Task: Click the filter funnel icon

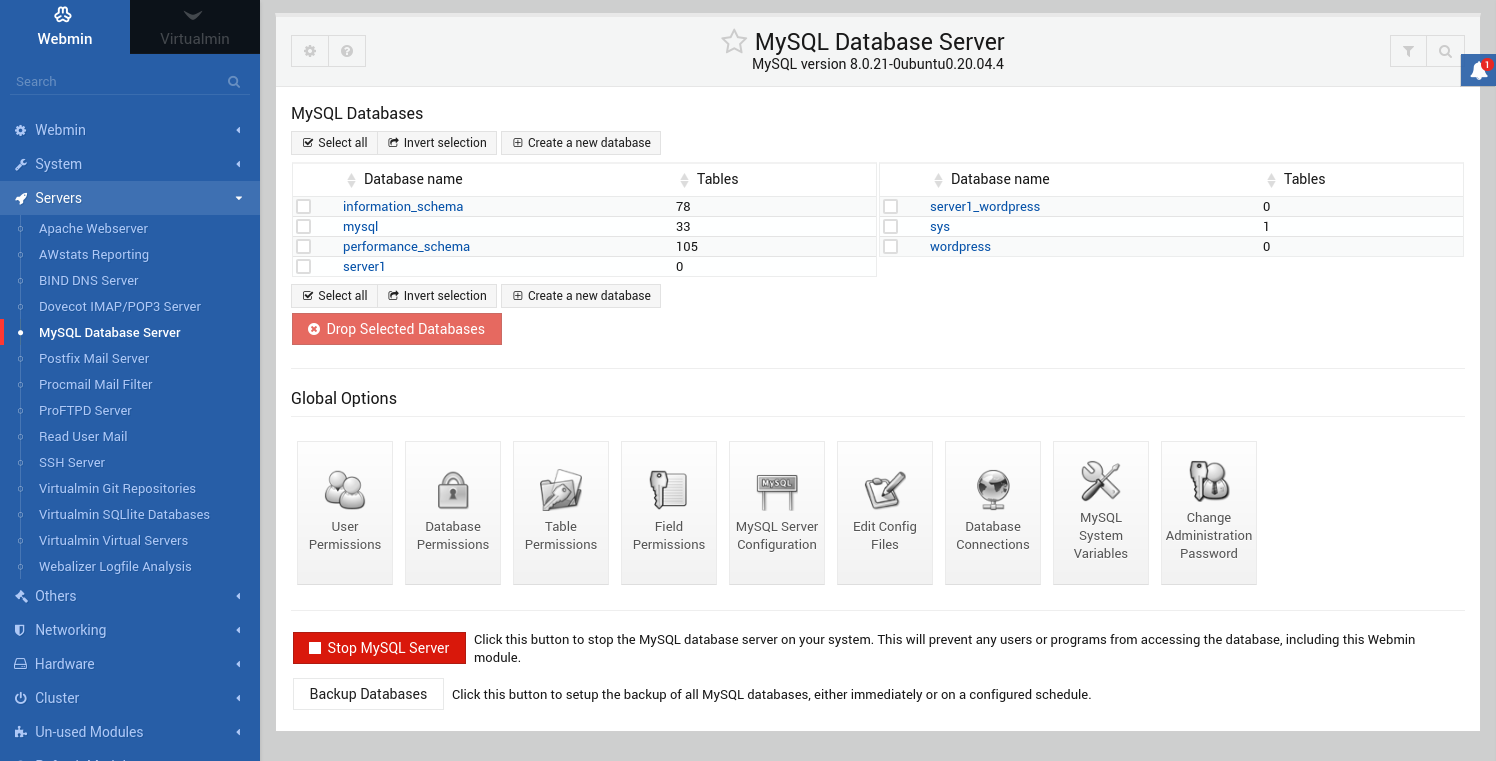Action: pos(1408,51)
